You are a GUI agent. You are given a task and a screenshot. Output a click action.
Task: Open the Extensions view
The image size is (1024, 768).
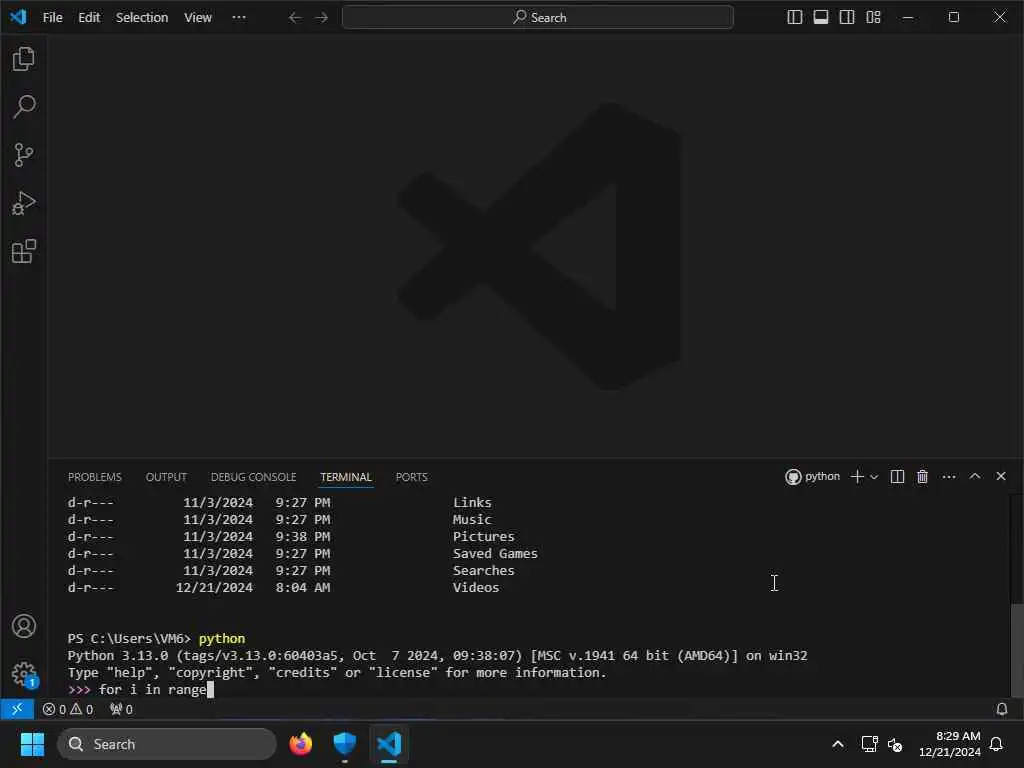pos(24,251)
